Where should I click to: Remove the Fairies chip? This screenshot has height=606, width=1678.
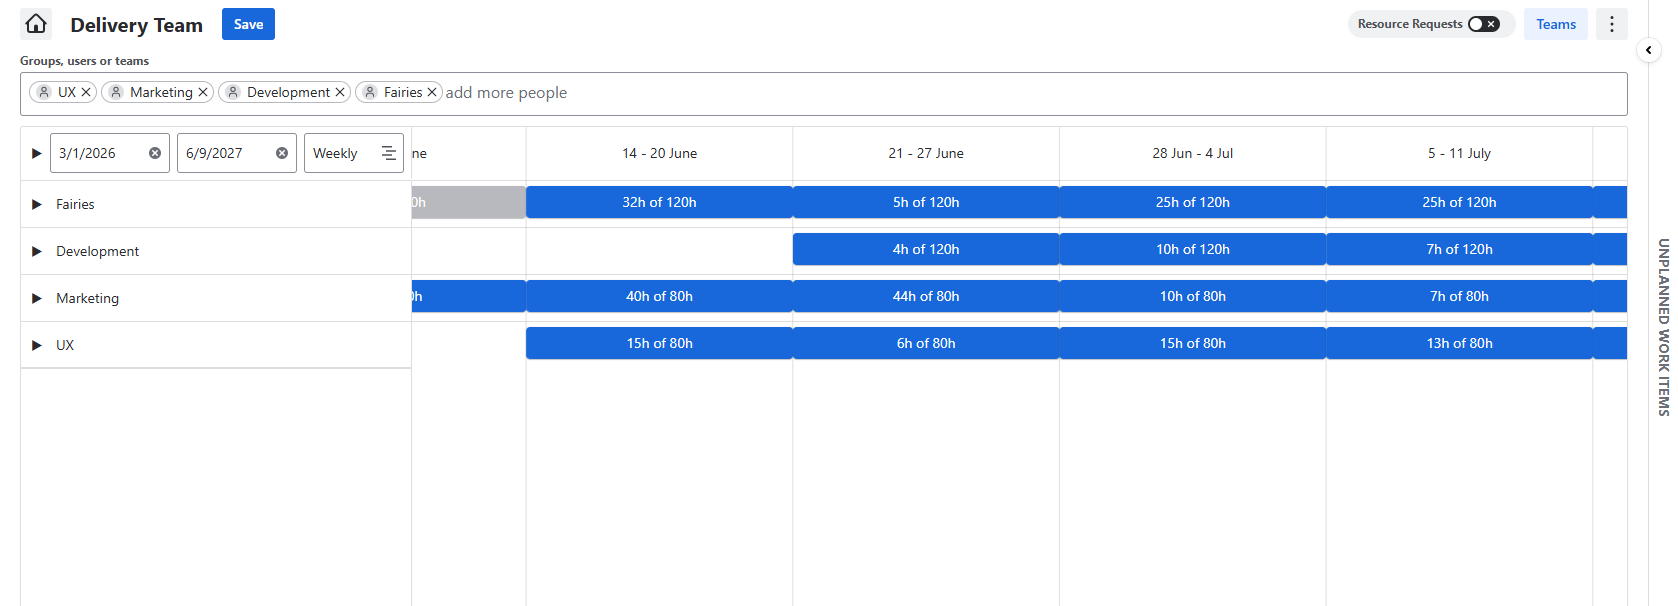tap(432, 92)
